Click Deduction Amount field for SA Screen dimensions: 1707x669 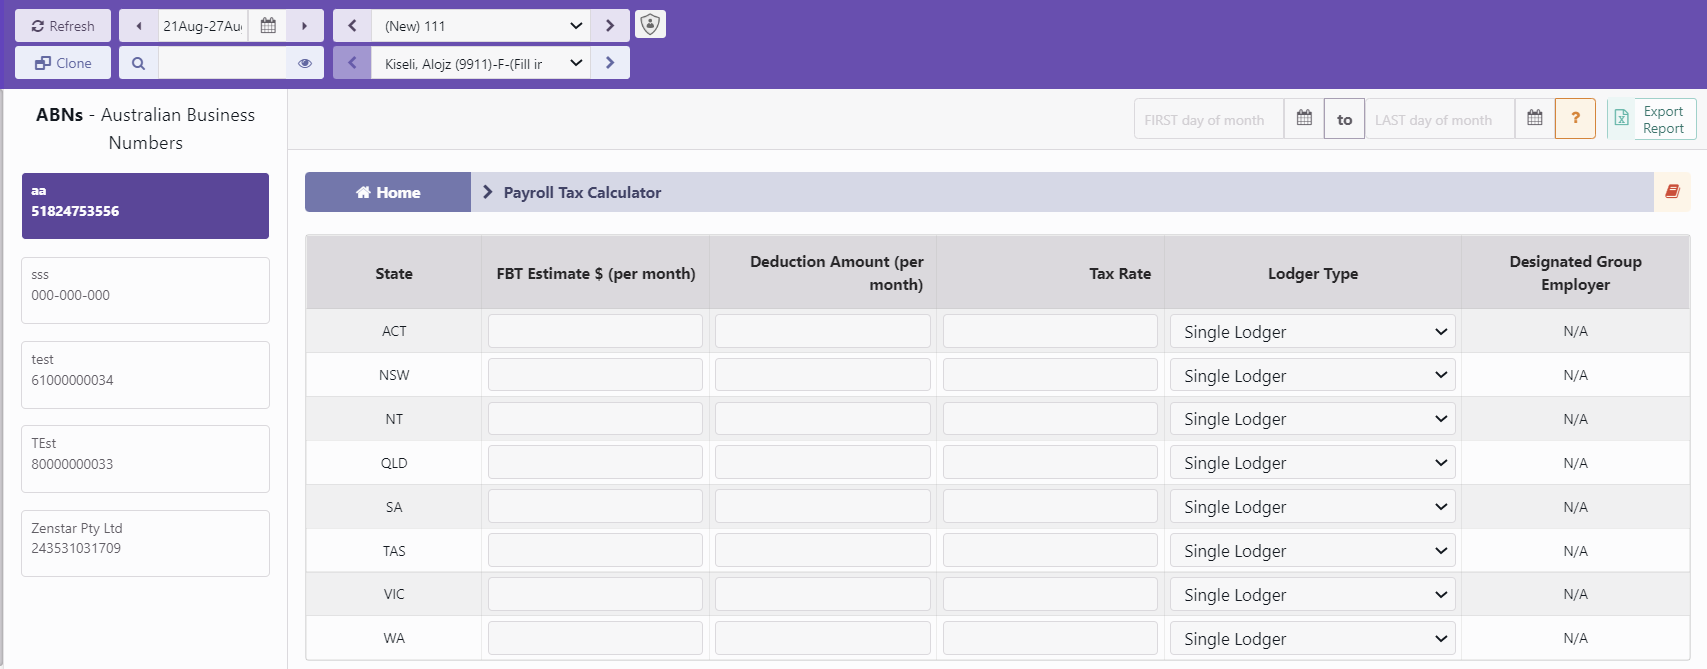click(x=823, y=507)
